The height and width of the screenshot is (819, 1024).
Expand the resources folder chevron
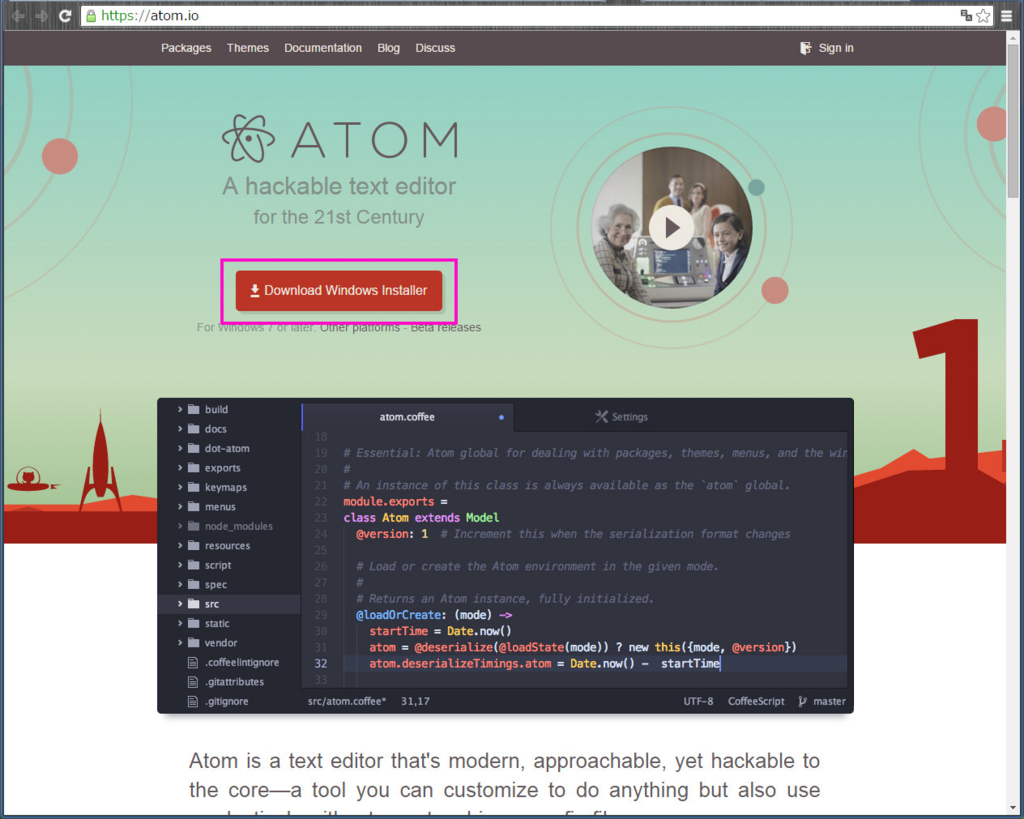click(x=180, y=545)
